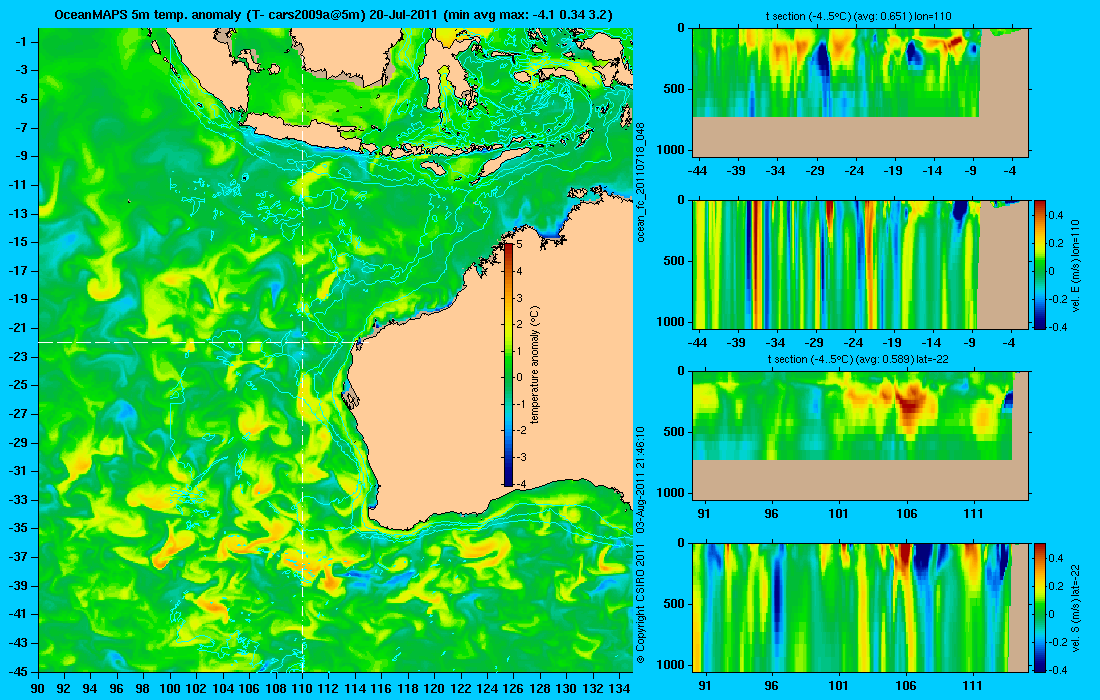Click '101' under the lat=-22 temperature section
This screenshot has height=700, width=1100.
pyautogui.click(x=838, y=514)
